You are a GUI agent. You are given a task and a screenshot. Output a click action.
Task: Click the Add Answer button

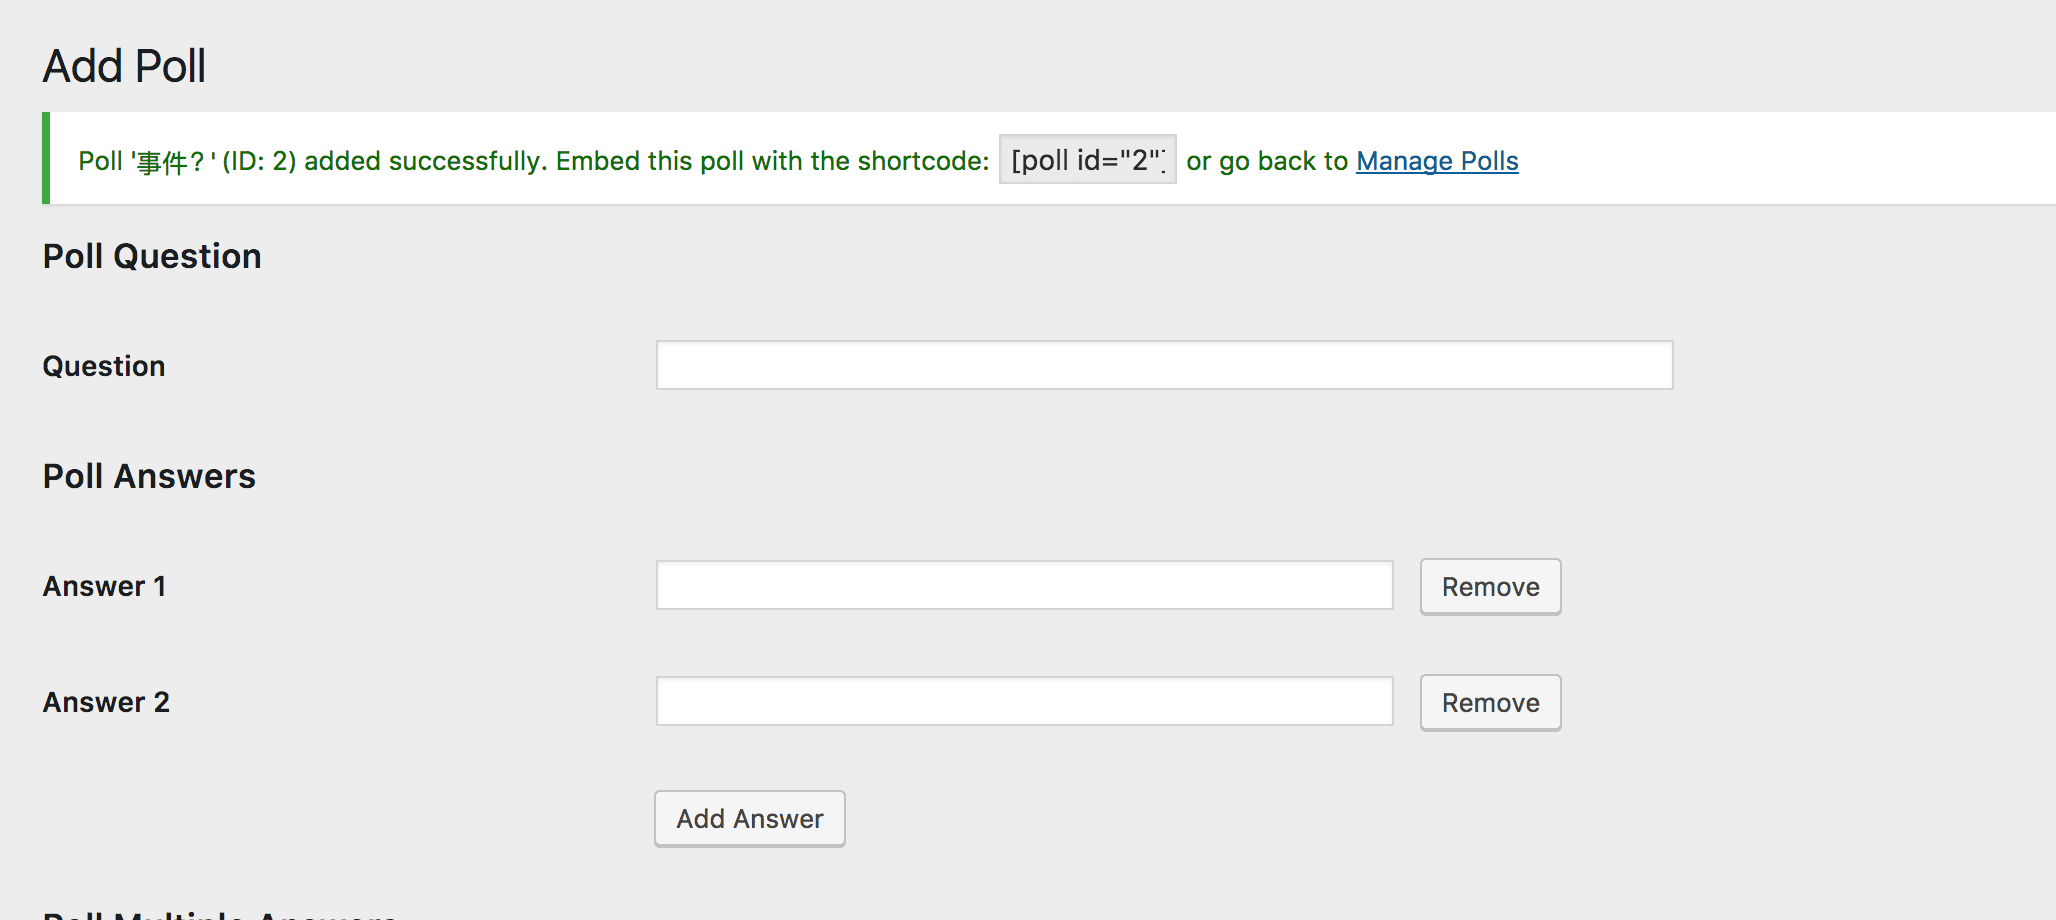tap(750, 819)
